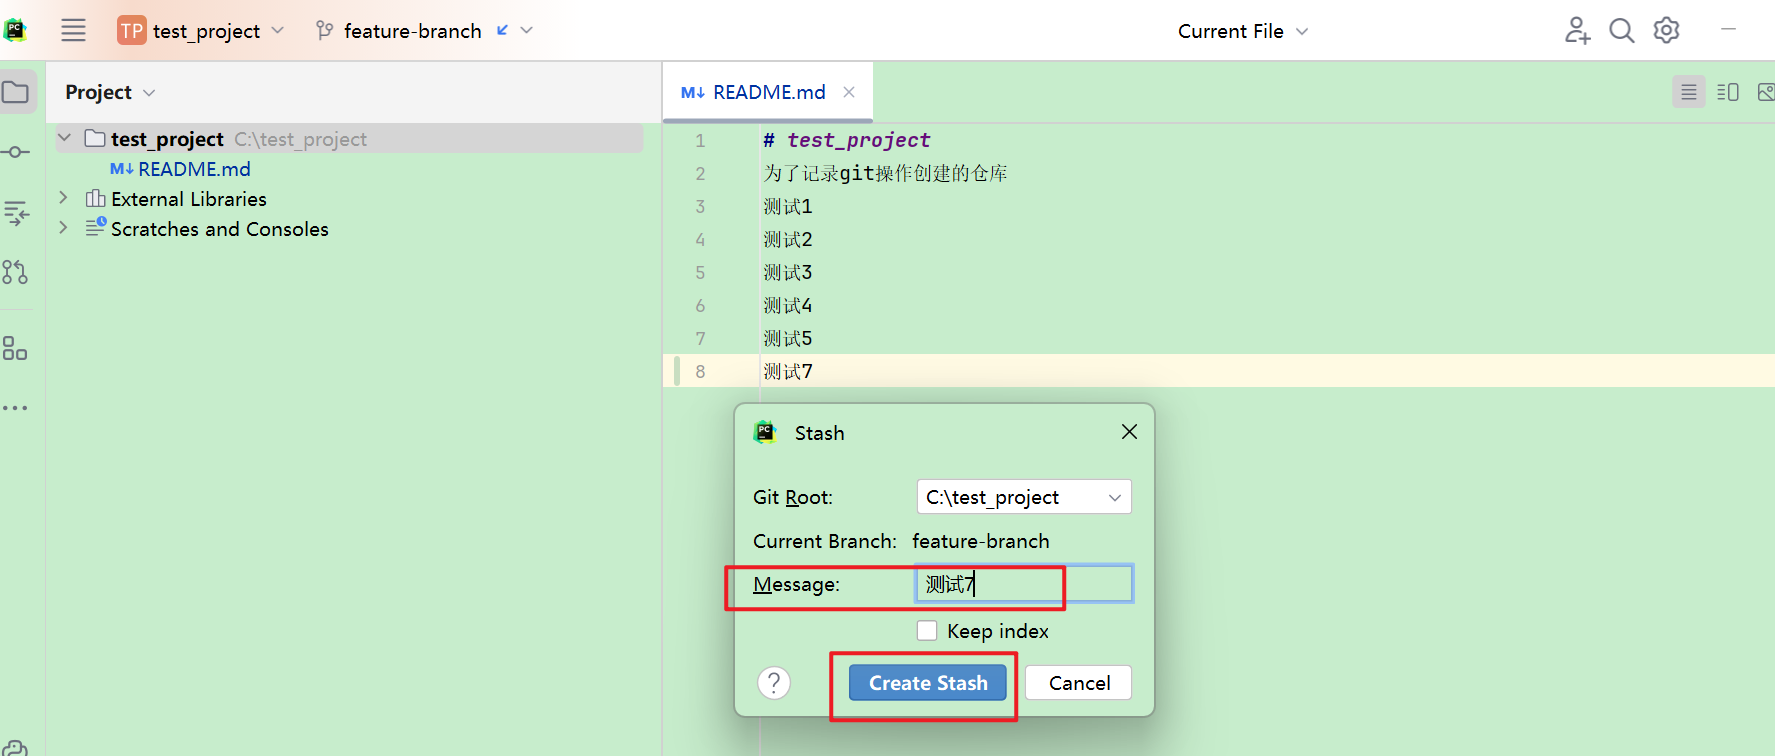
Task: Open the Current File run configuration dropdown
Action: click(x=1243, y=31)
